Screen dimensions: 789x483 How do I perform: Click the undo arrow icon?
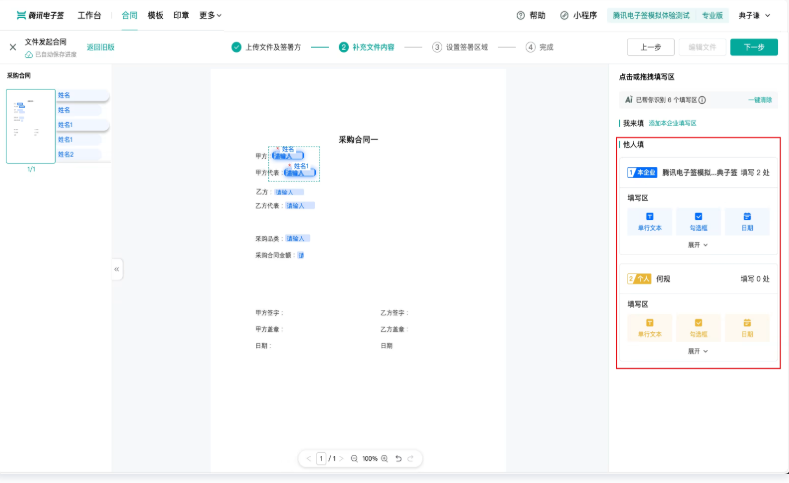[398, 458]
